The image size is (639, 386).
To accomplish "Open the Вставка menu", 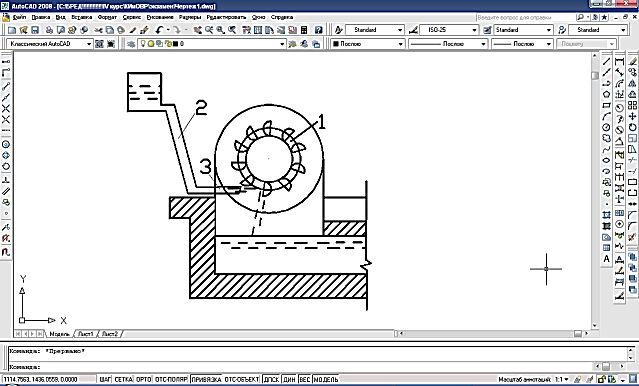I will (x=82, y=17).
